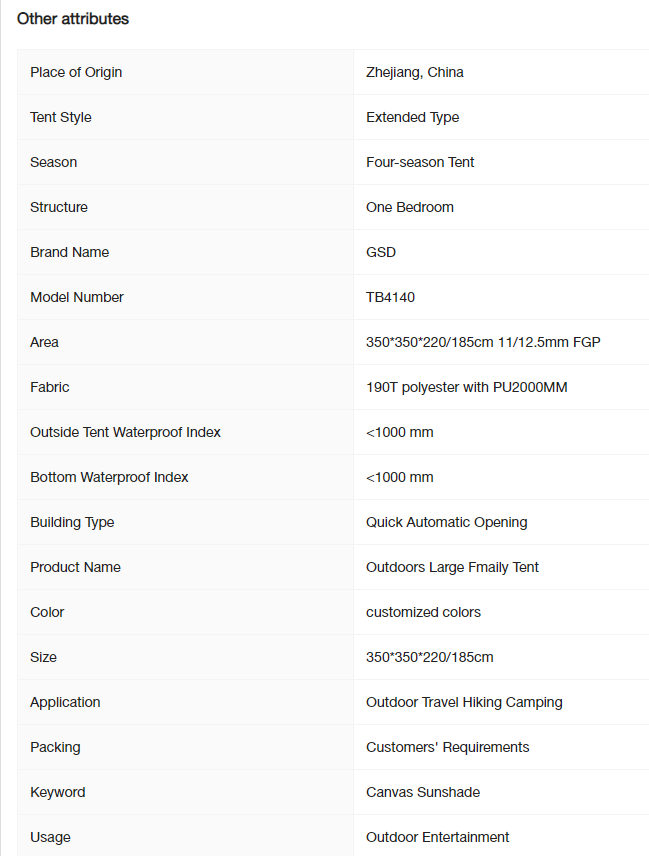Click the model number 'TB4140'
Screen dimensions: 649x856
tap(390, 297)
